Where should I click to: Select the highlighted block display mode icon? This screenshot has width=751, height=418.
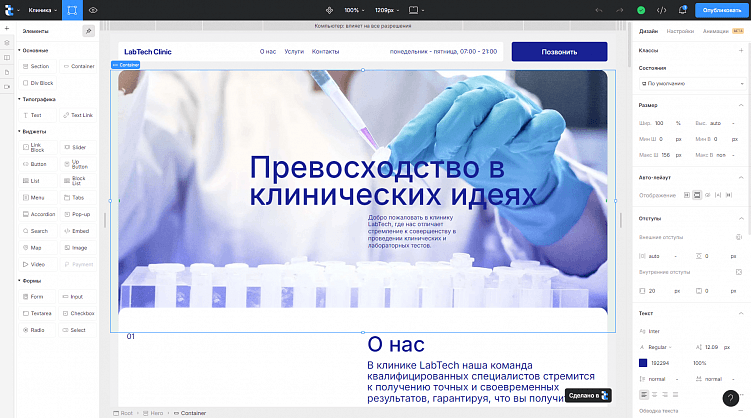(x=697, y=195)
